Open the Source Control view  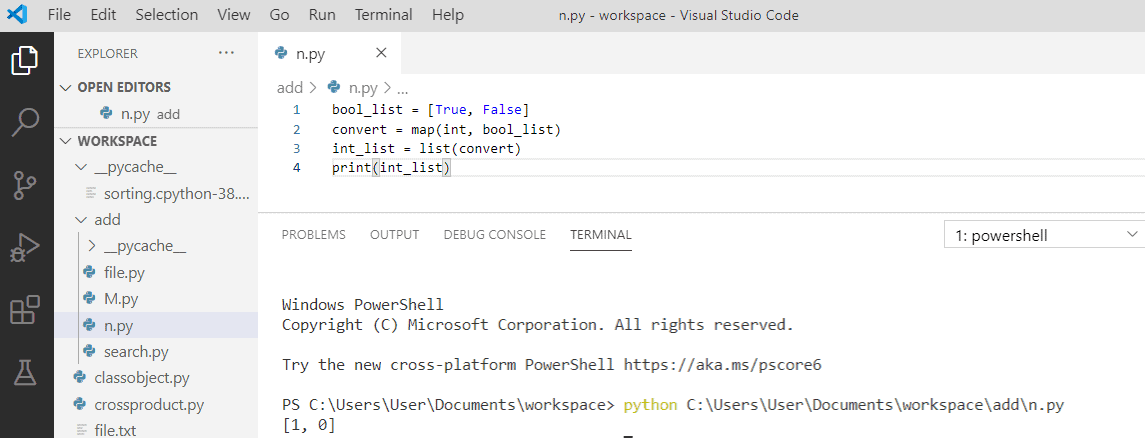(26, 186)
